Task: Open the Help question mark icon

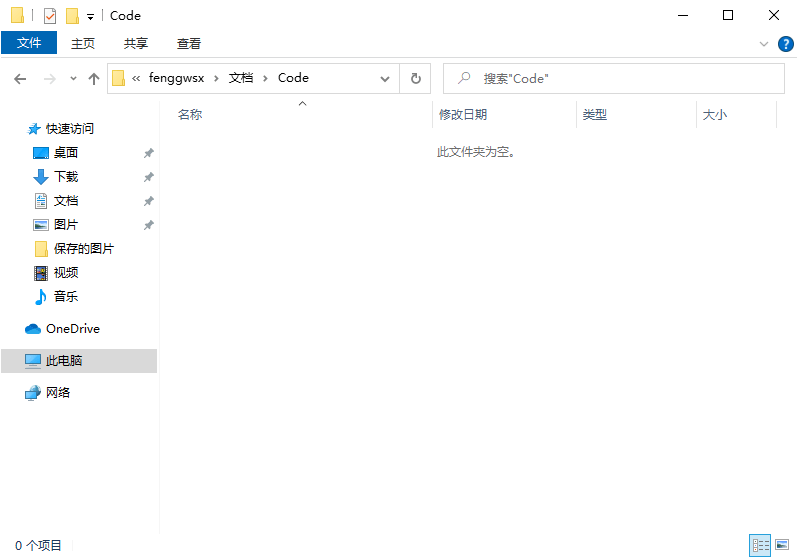Action: click(x=785, y=44)
